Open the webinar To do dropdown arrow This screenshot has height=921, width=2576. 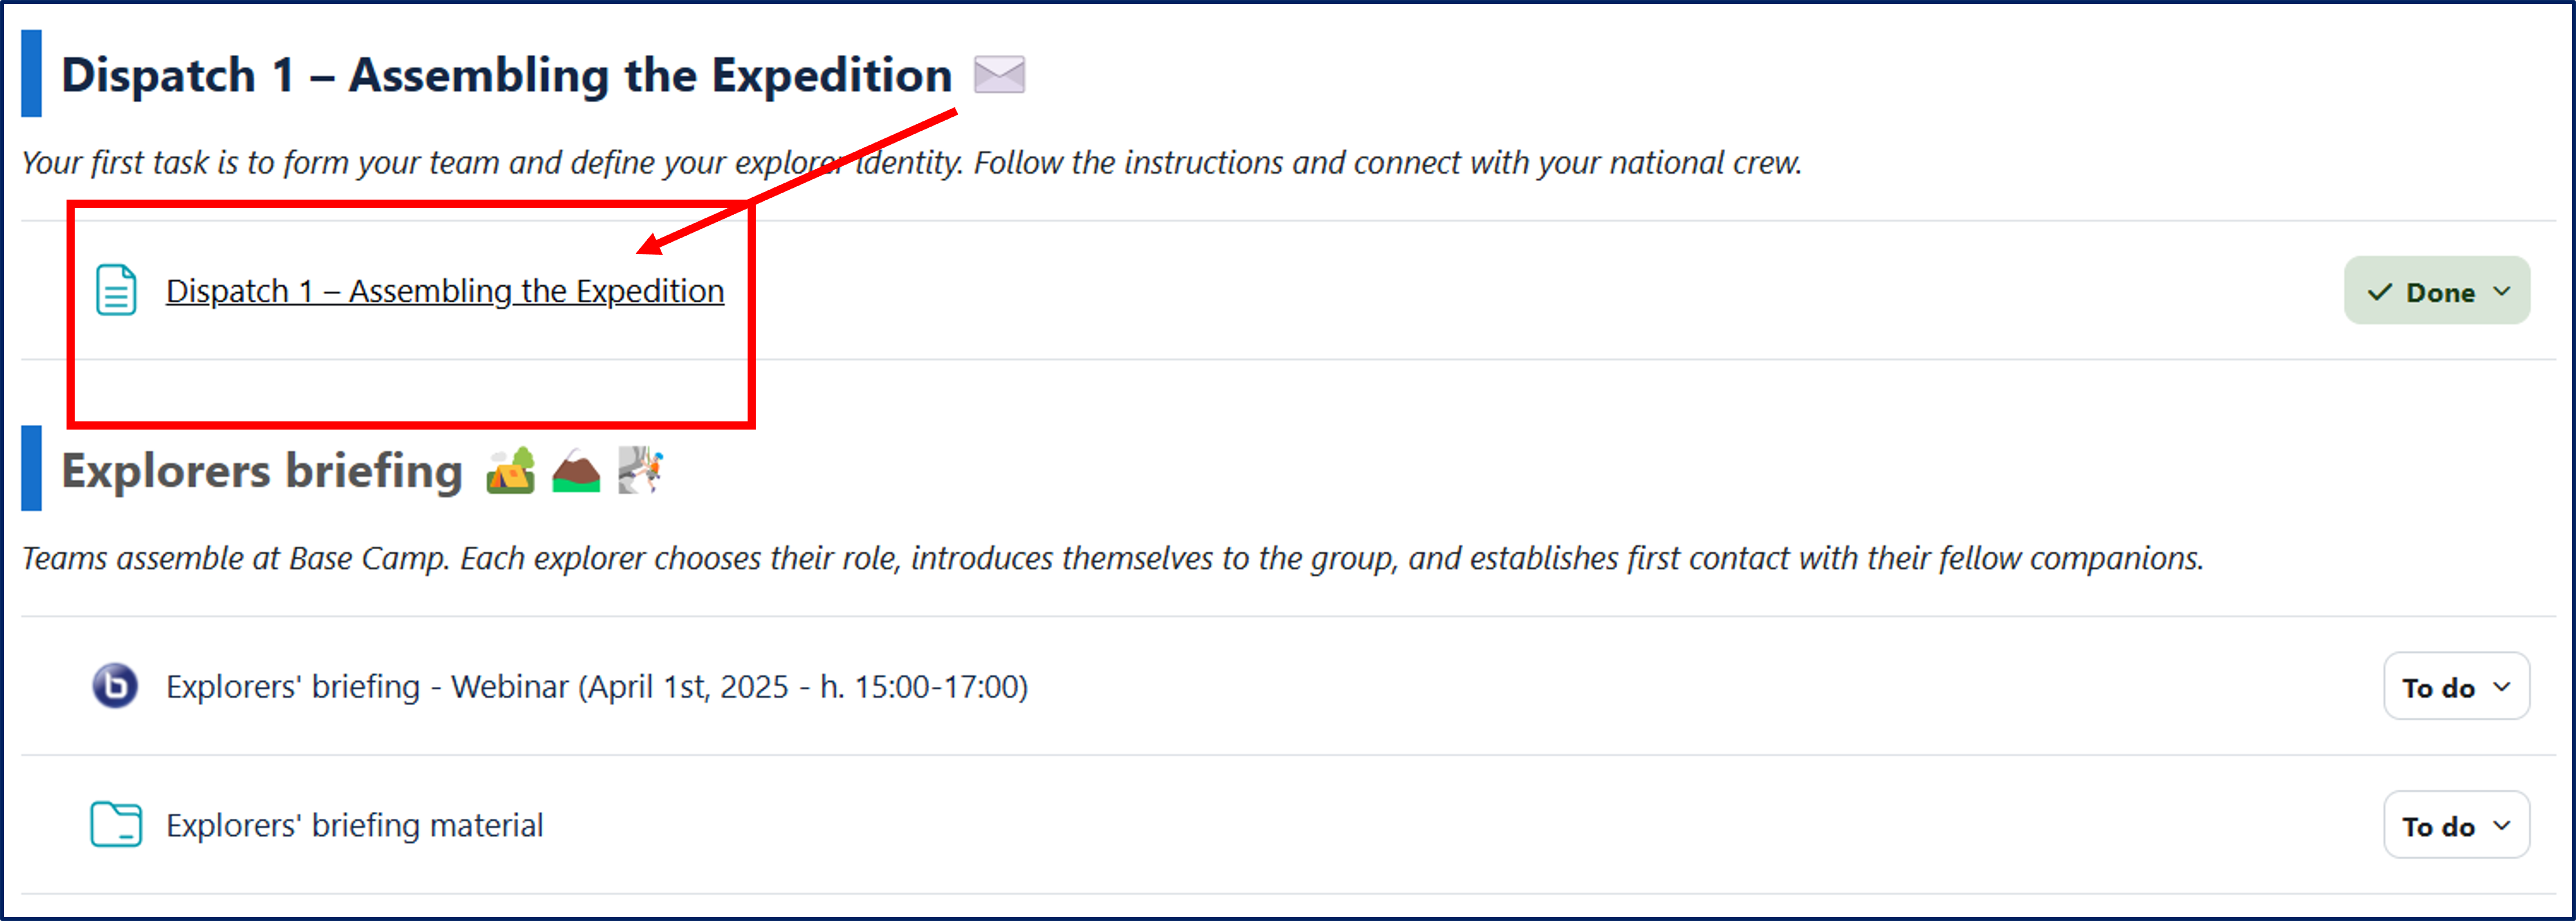coord(2502,687)
